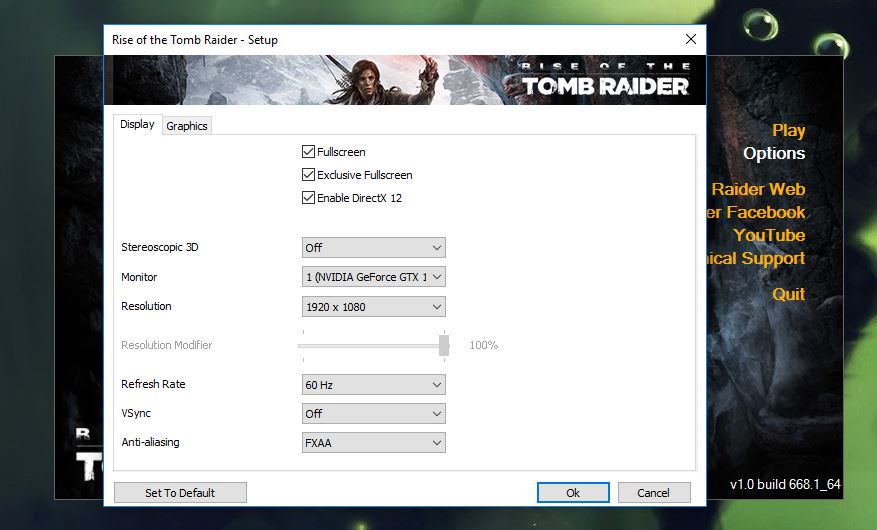Open Raider Web link in launcher
The width and height of the screenshot is (877, 530).
(758, 189)
